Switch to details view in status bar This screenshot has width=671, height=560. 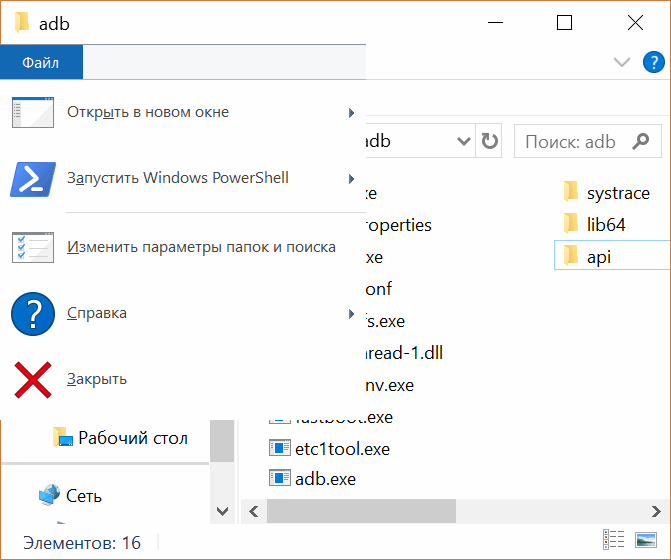(x=613, y=539)
